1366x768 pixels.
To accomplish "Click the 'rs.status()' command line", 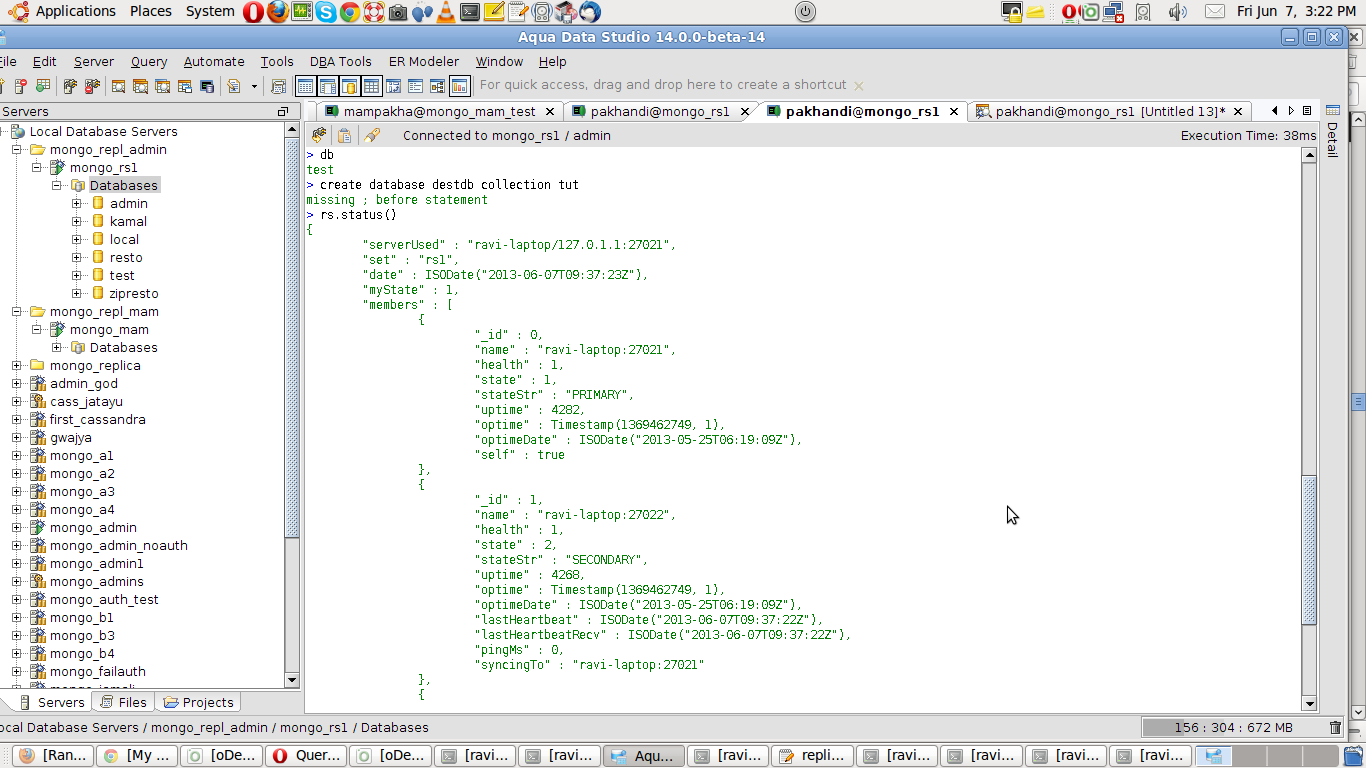I will 358,215.
